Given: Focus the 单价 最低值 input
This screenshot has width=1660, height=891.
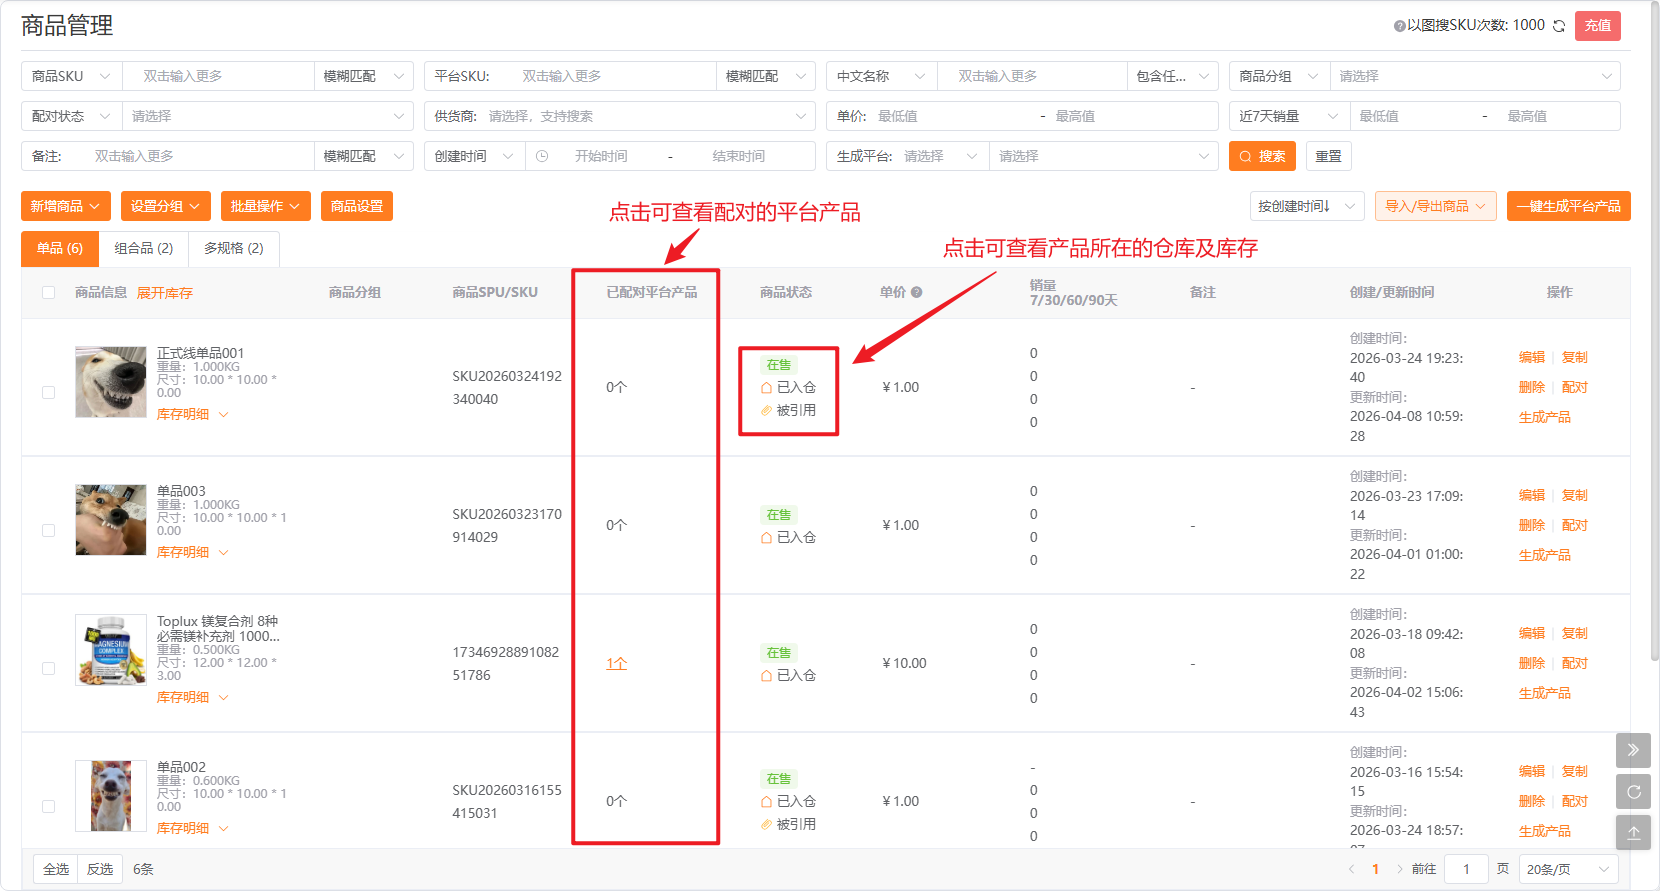Looking at the screenshot, I should [950, 116].
